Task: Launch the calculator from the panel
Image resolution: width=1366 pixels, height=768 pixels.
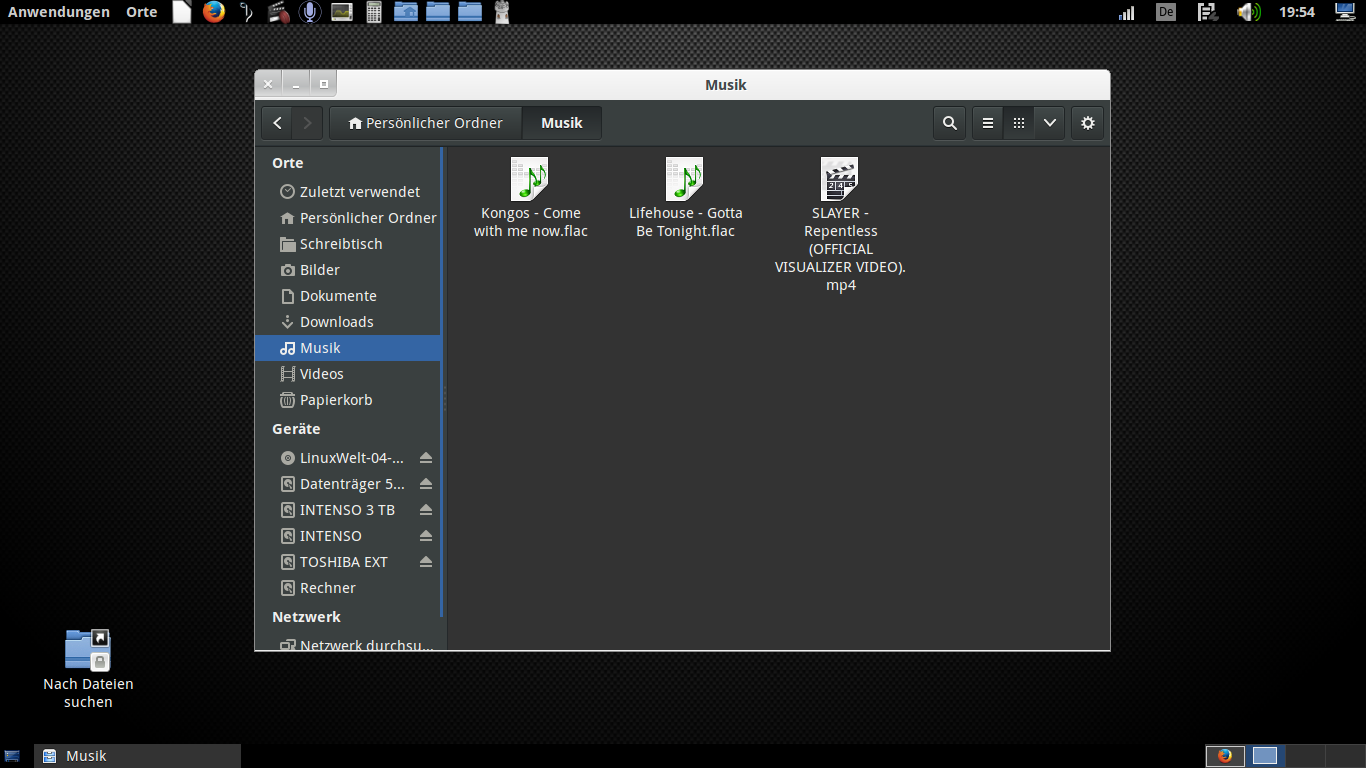Action: coord(374,12)
